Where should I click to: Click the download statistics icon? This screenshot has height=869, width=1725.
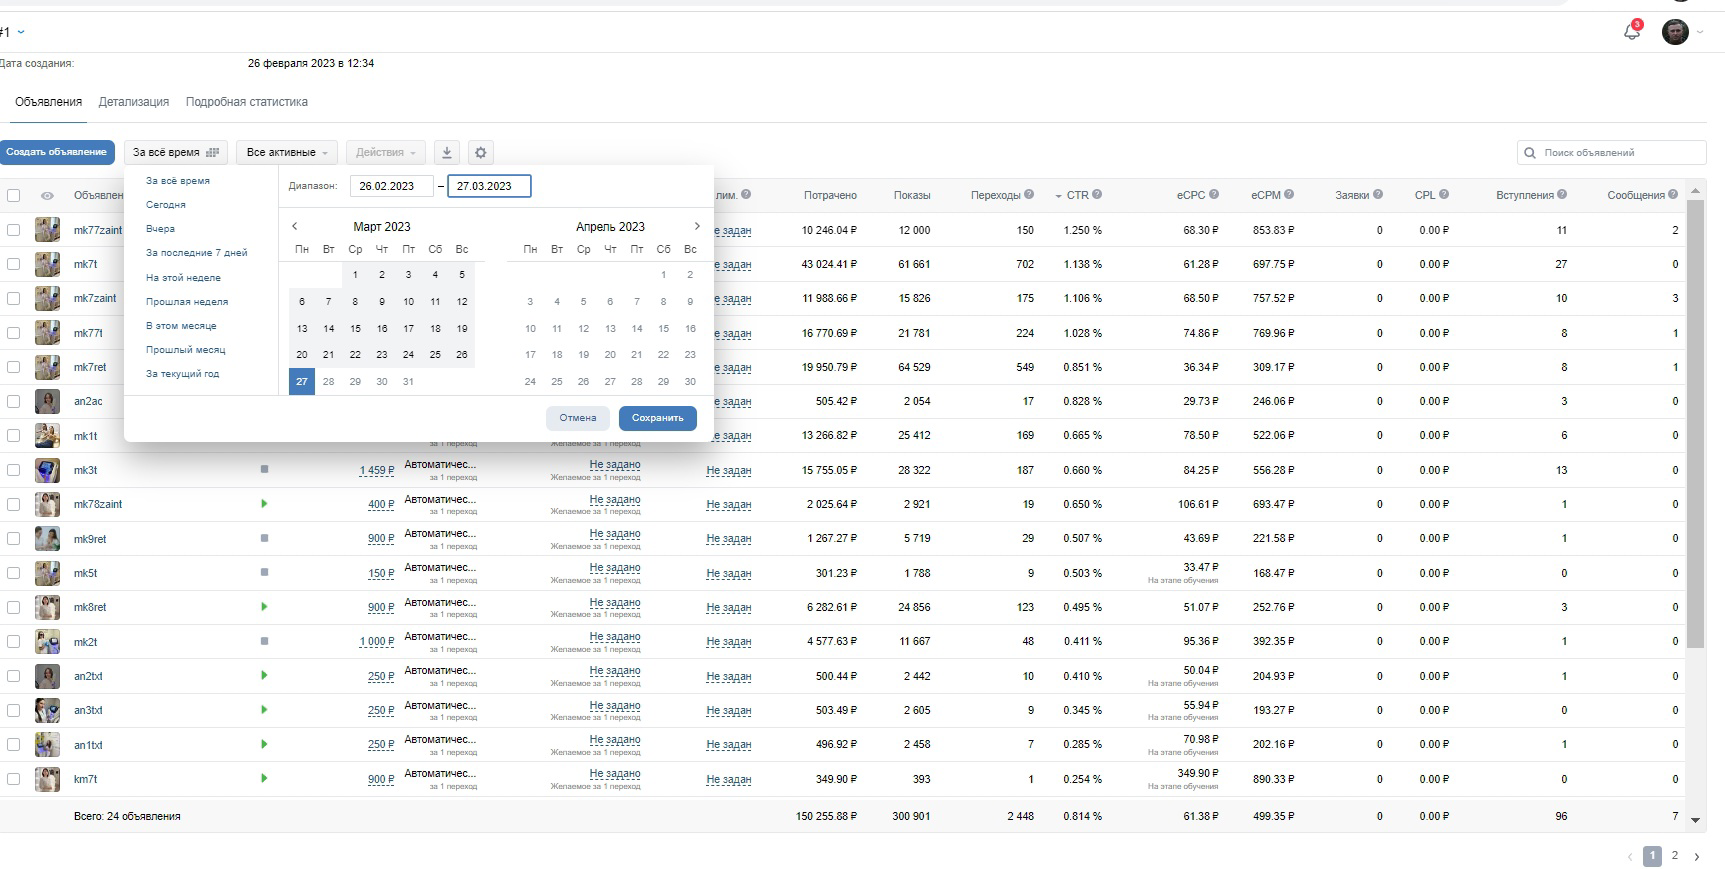(447, 153)
